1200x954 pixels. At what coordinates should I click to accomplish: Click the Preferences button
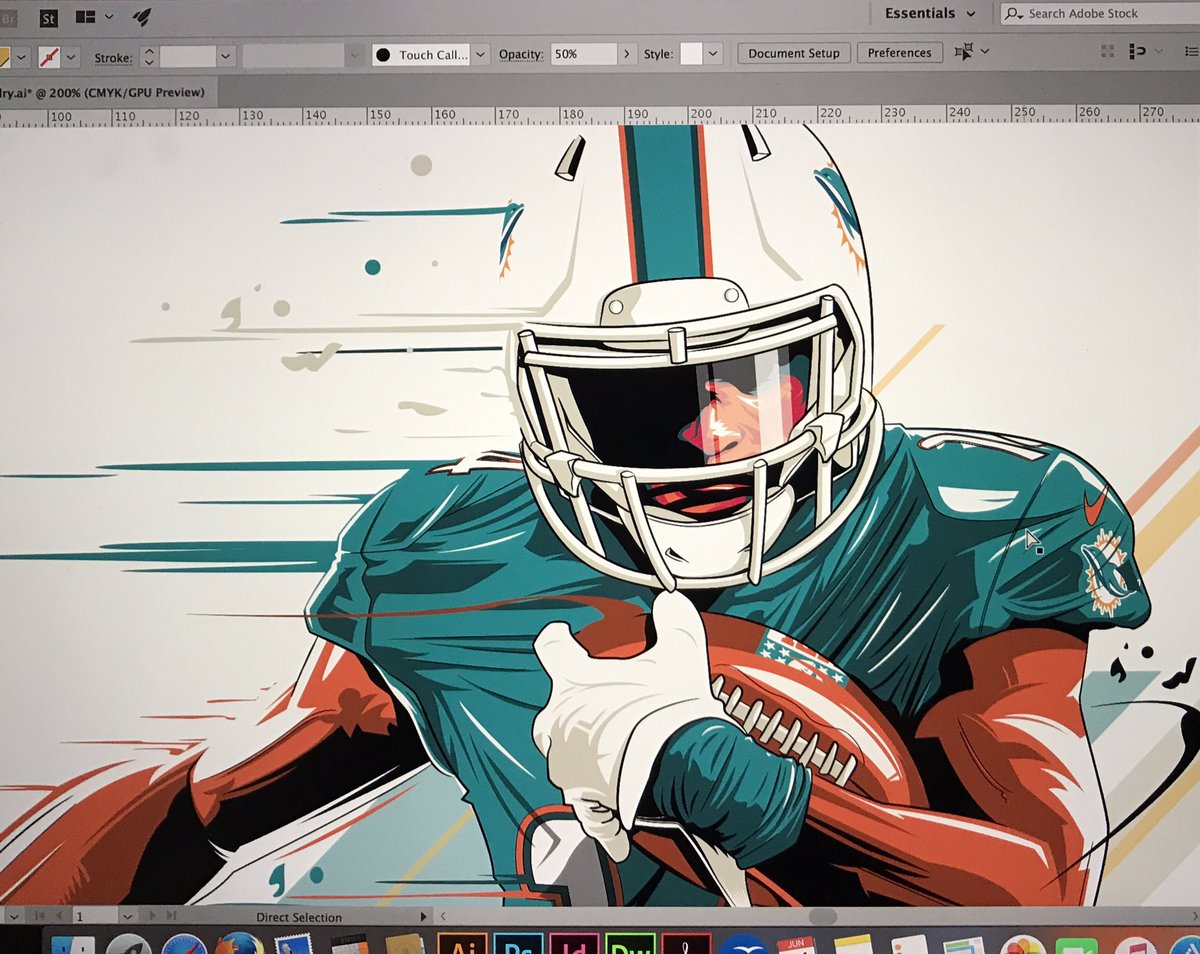coord(899,53)
